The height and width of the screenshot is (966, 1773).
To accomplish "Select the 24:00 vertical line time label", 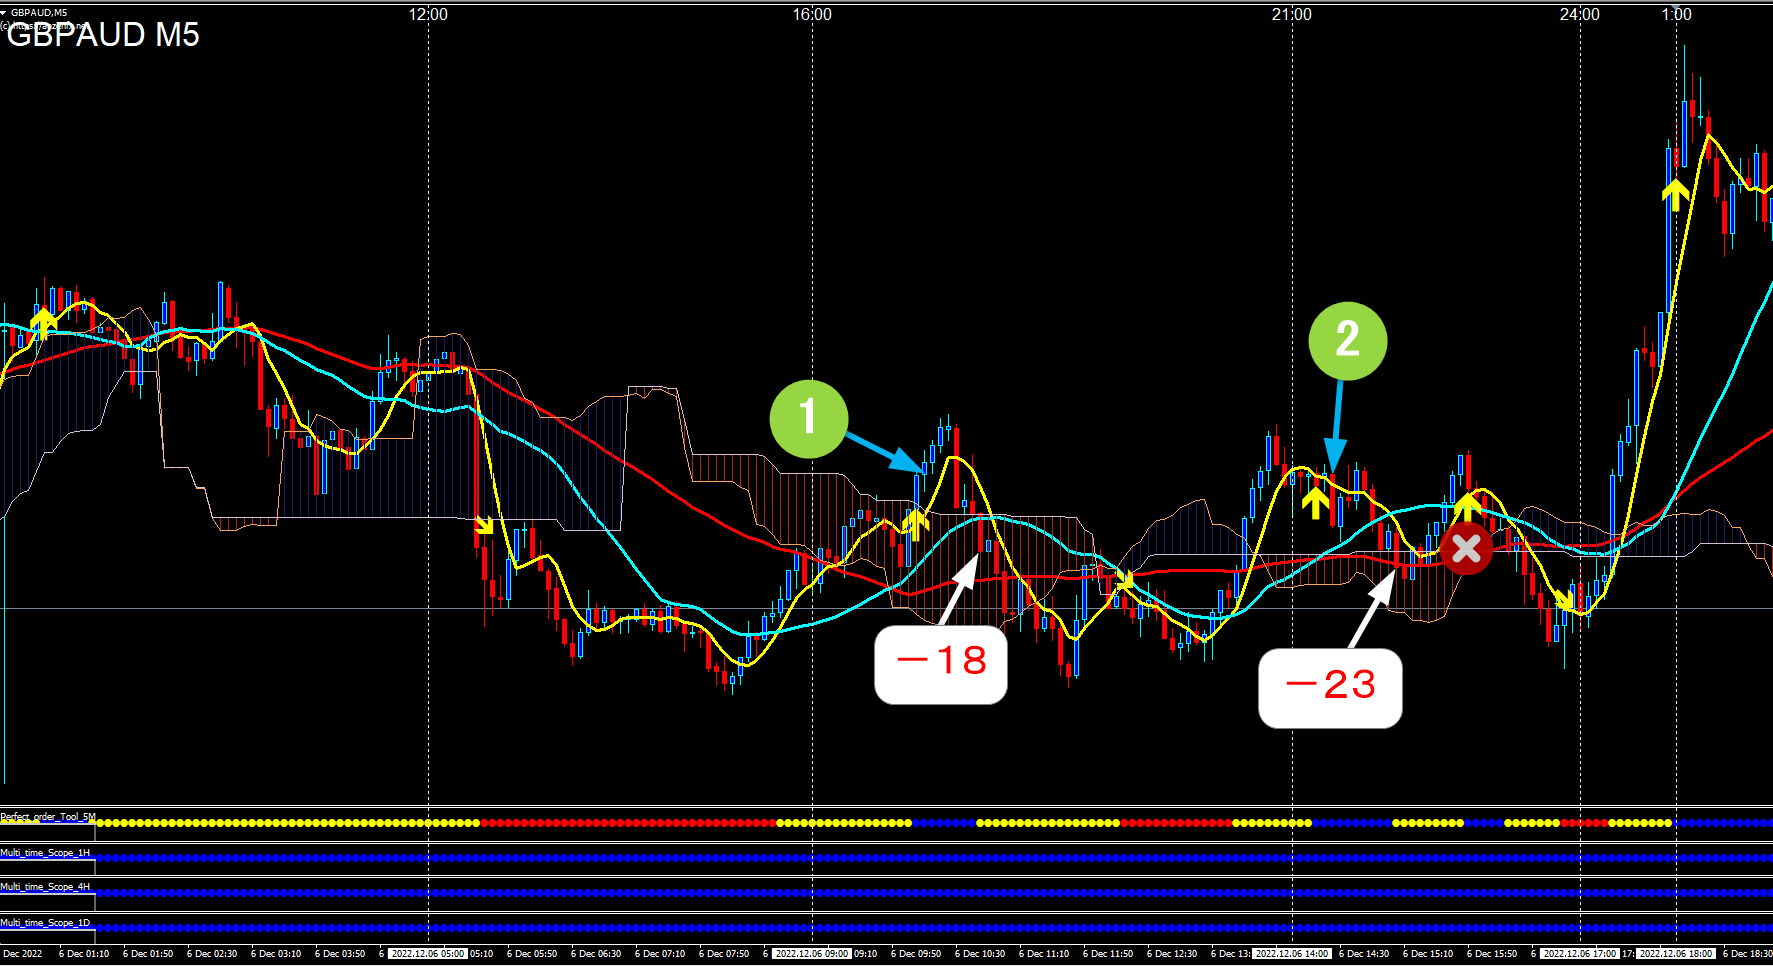I will [1580, 14].
